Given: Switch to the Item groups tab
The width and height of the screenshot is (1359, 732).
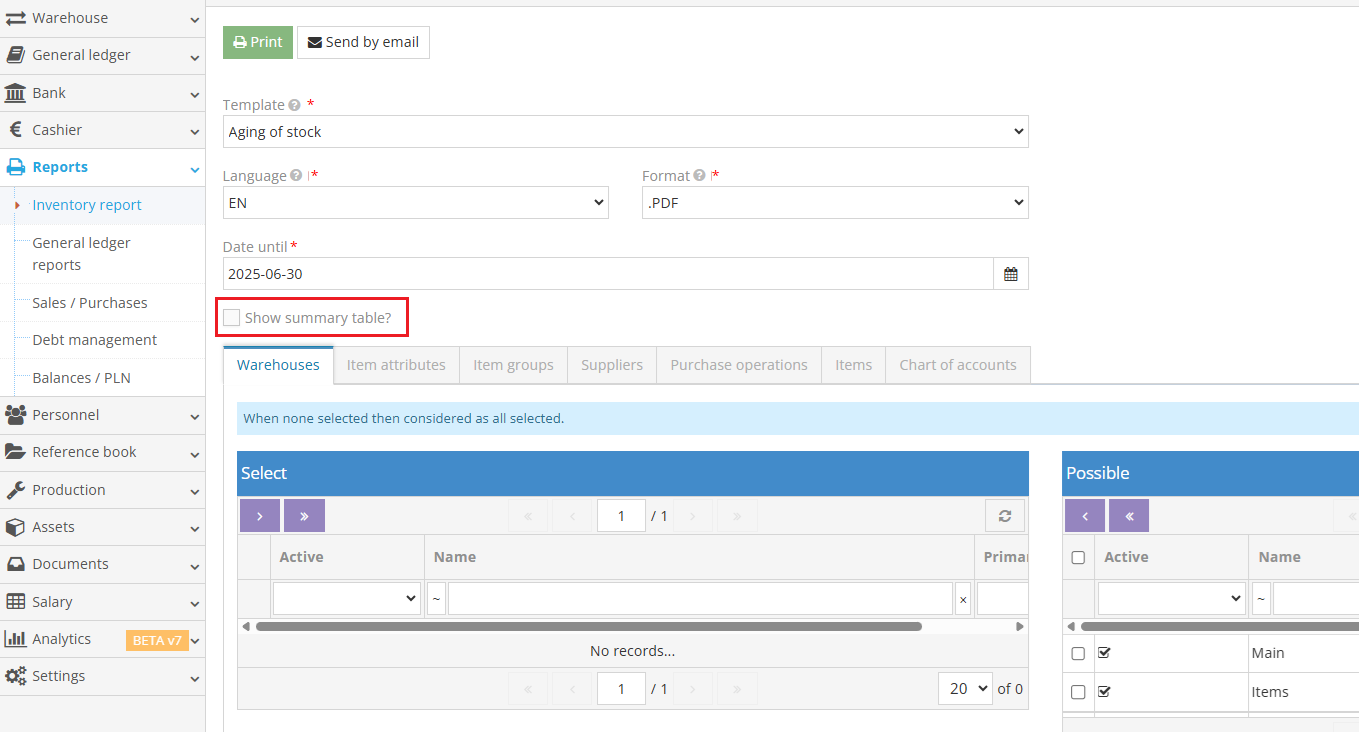Looking at the screenshot, I should pyautogui.click(x=513, y=364).
